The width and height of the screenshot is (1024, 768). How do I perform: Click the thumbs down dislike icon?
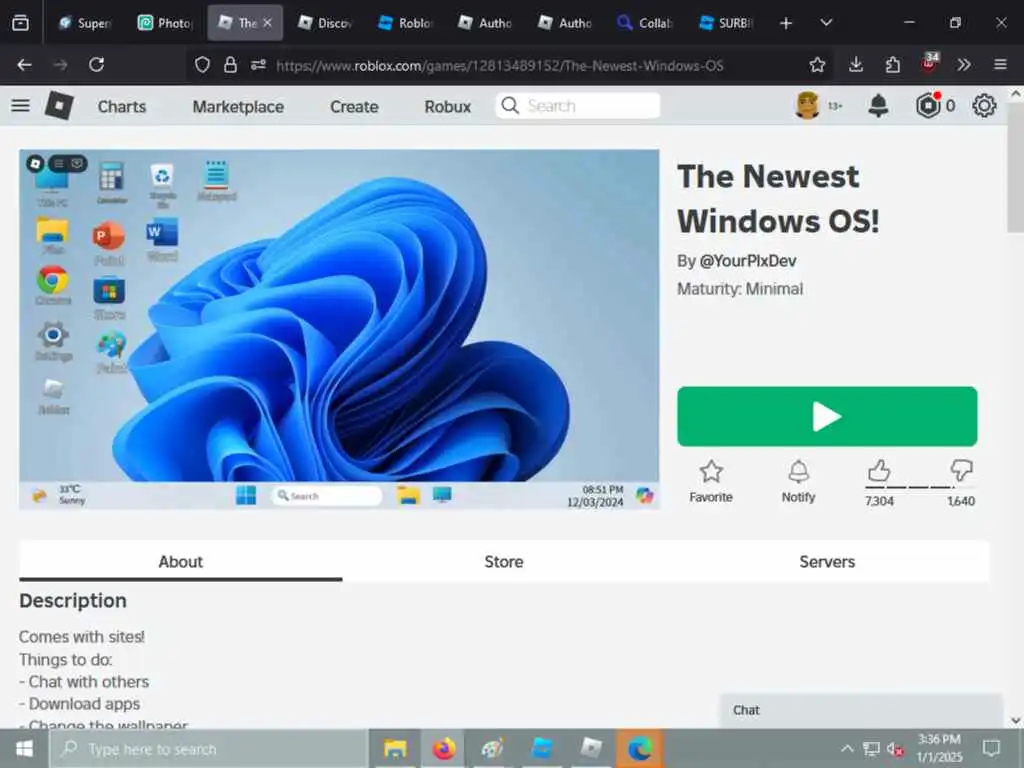coord(961,470)
